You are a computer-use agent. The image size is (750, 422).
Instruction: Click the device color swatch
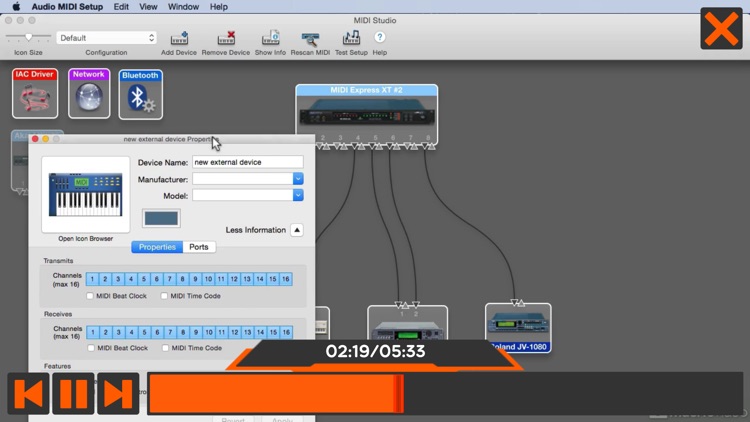tap(161, 218)
